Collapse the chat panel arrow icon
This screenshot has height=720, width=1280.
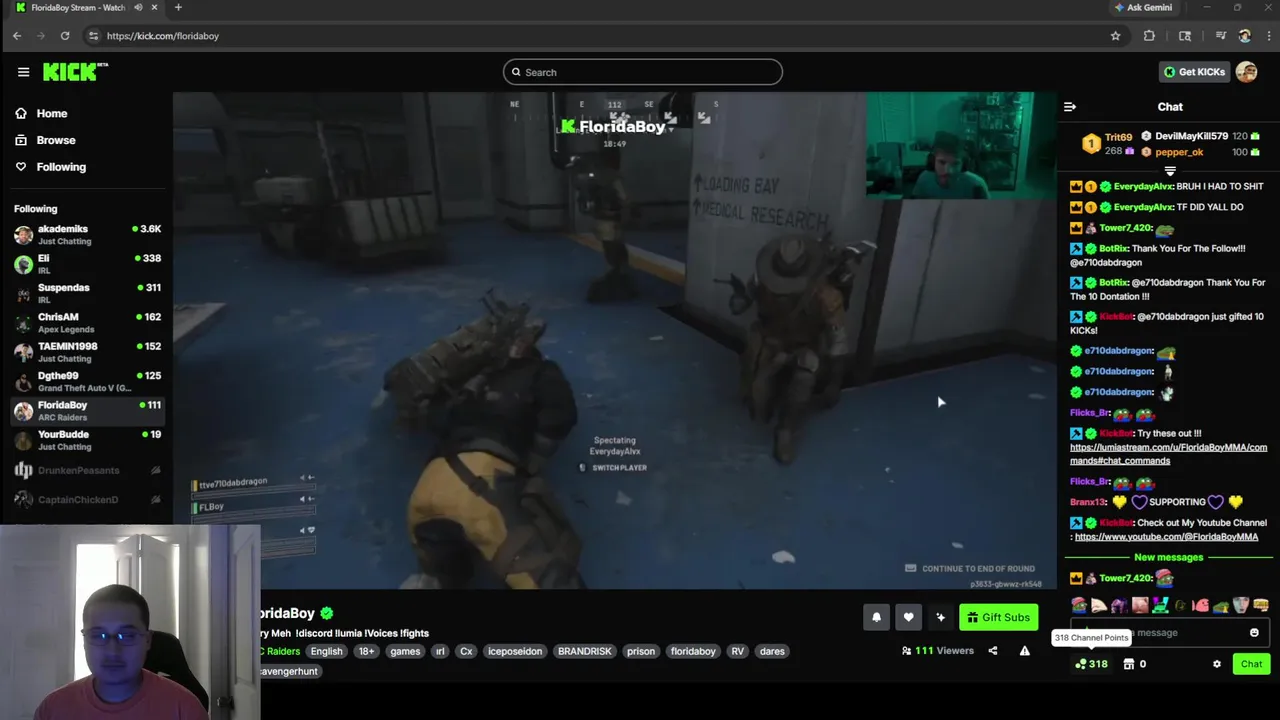[1070, 107]
